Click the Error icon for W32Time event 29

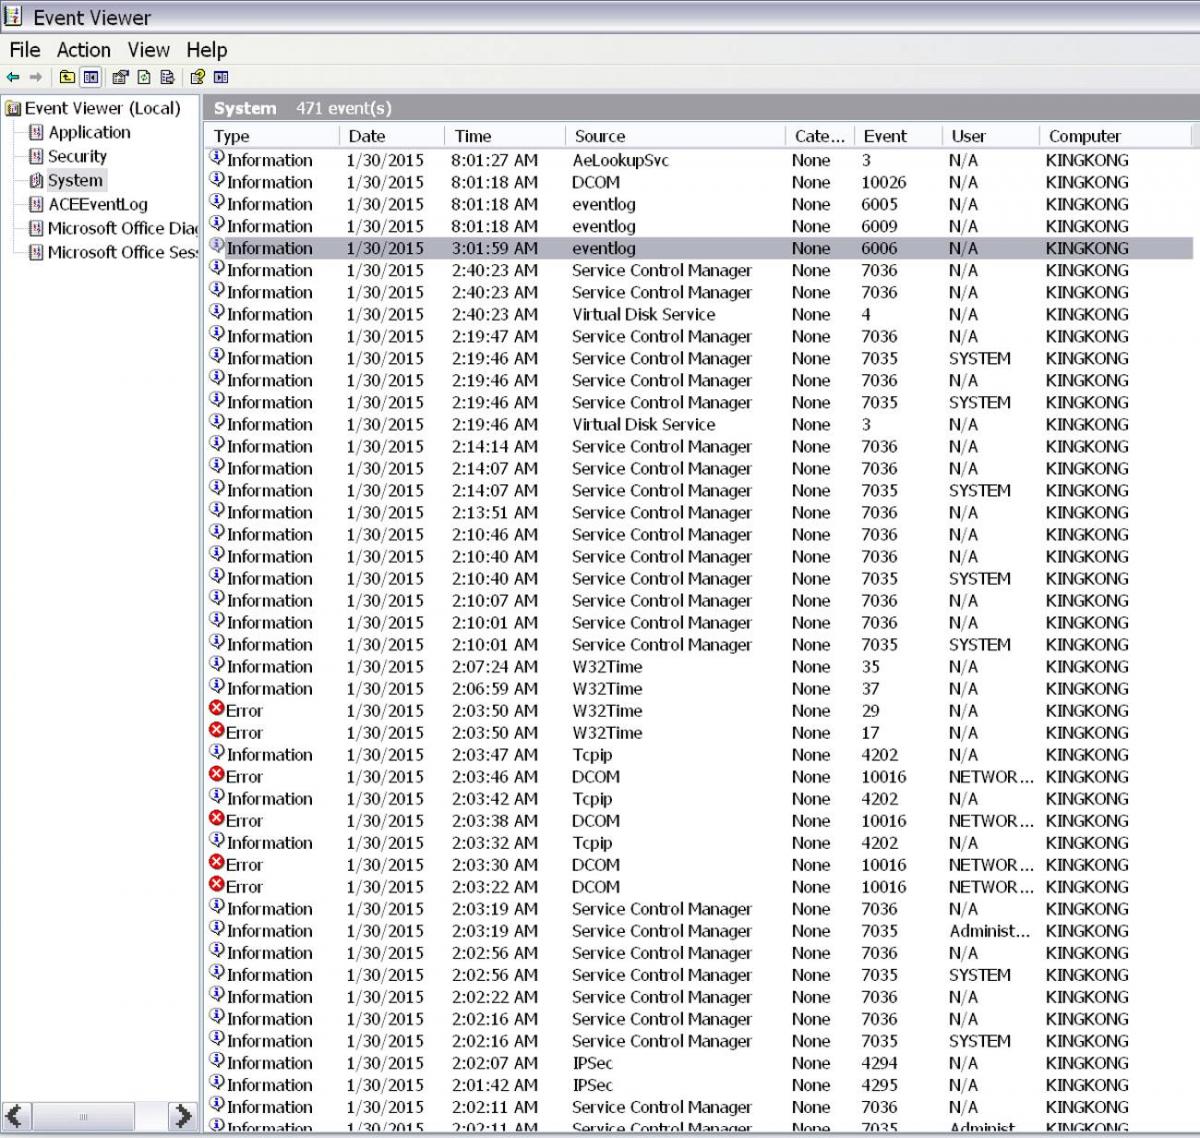point(216,709)
